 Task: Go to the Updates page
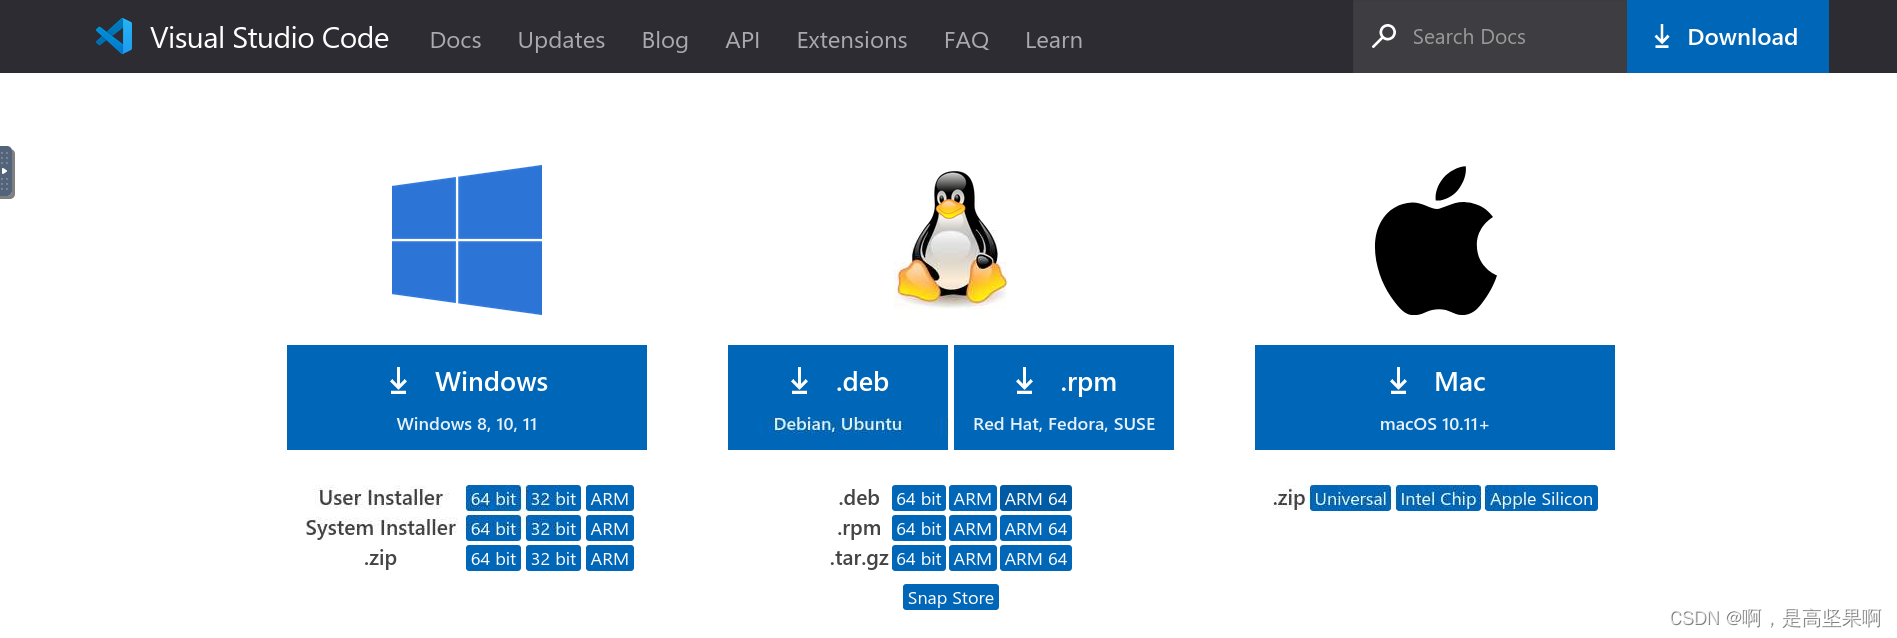point(561,40)
